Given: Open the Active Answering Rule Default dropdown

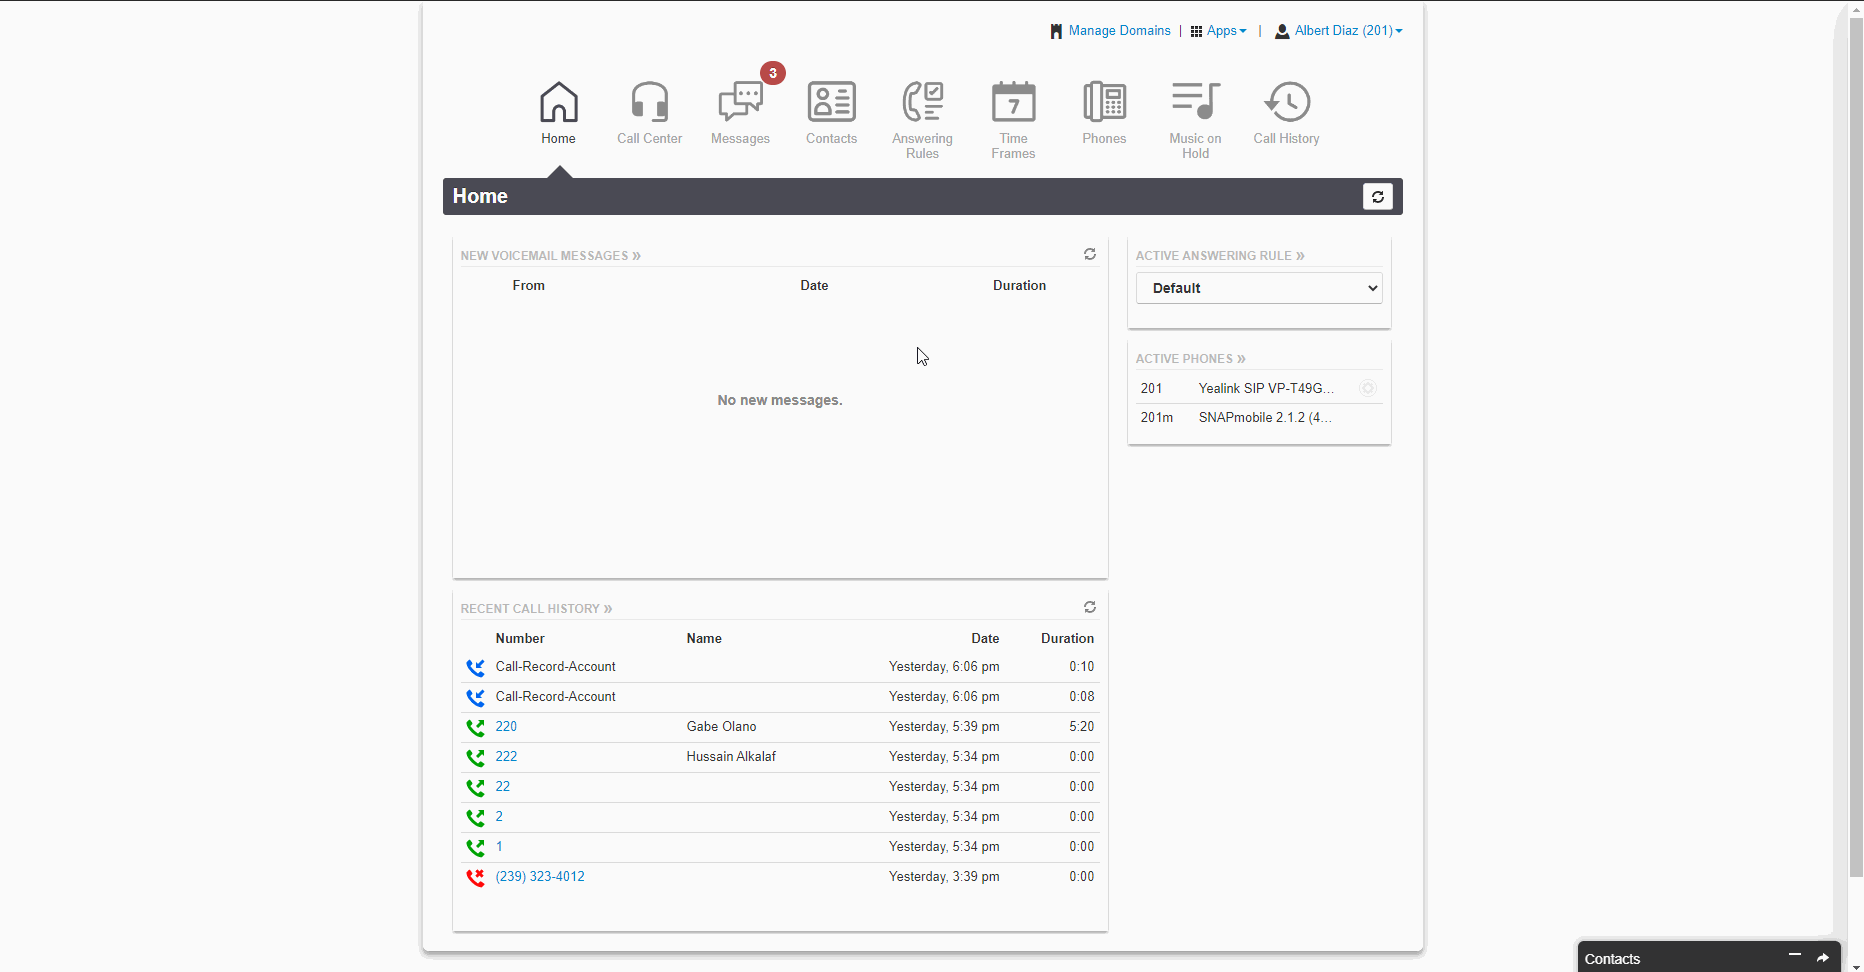Looking at the screenshot, I should tap(1259, 288).
